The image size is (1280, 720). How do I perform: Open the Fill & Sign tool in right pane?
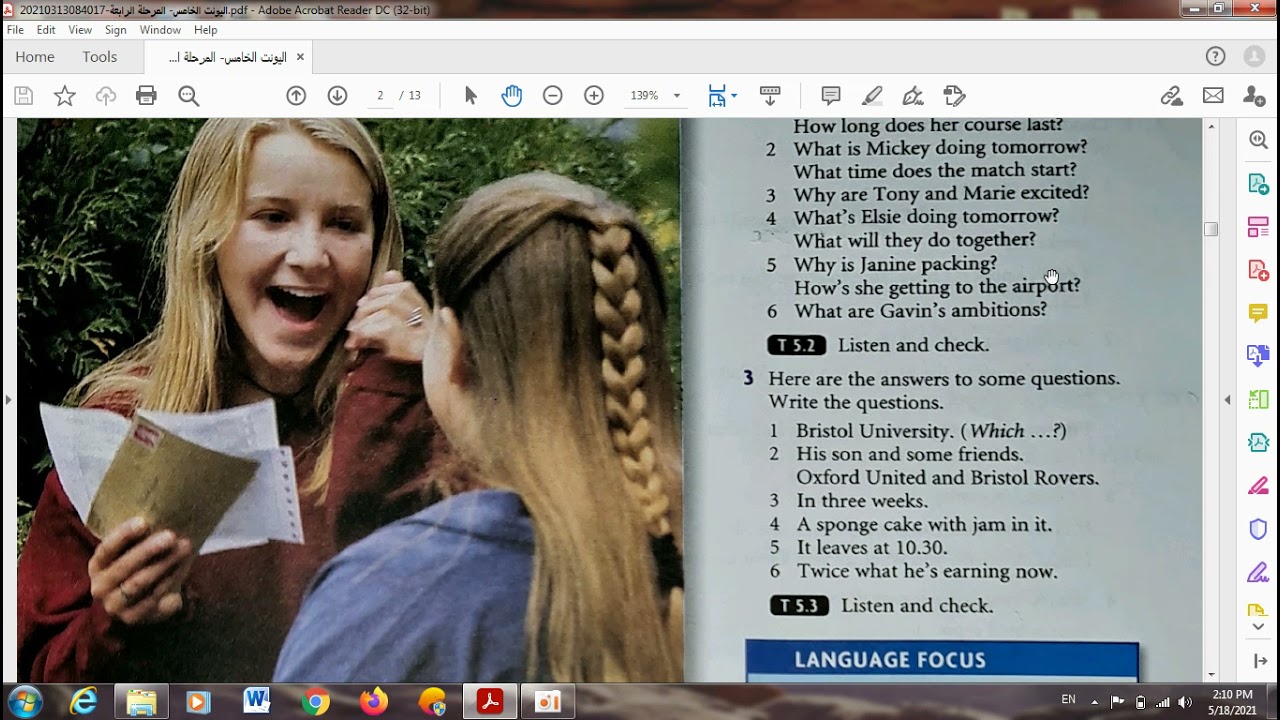[x=1258, y=573]
